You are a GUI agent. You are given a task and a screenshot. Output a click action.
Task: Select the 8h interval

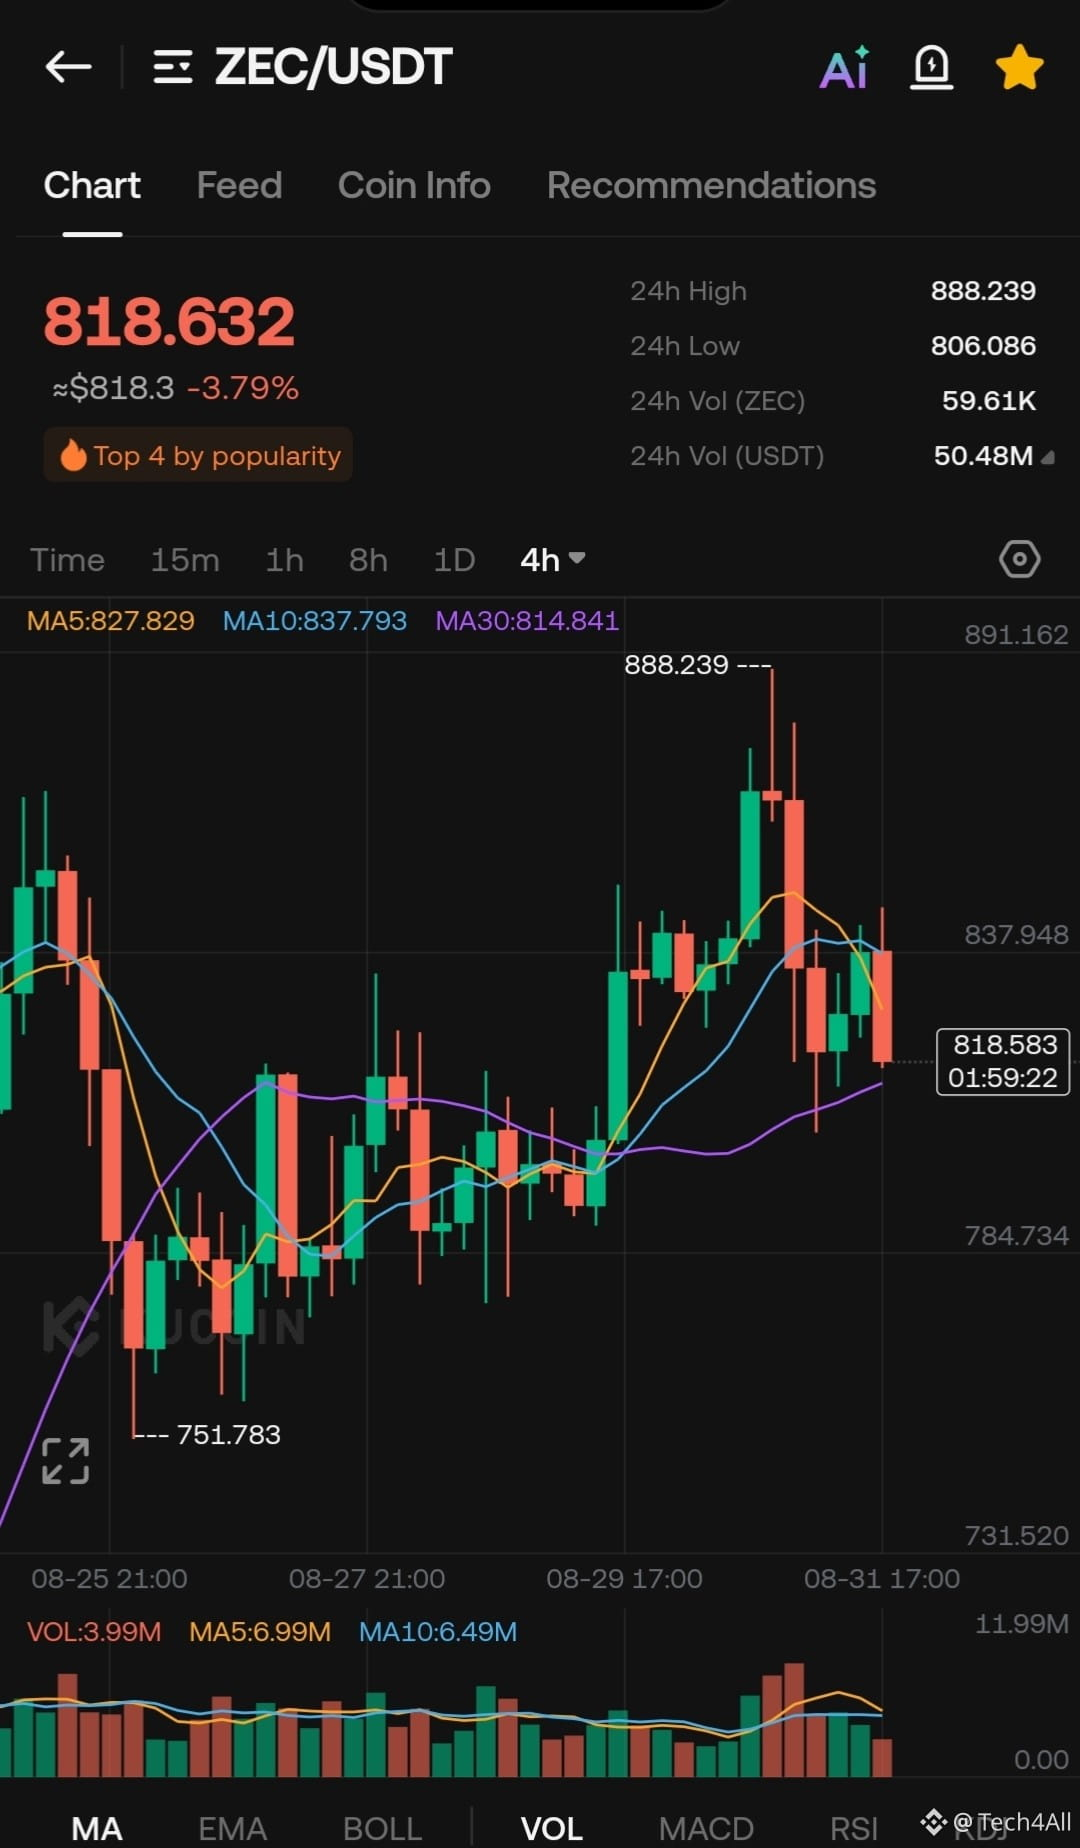coord(368,559)
